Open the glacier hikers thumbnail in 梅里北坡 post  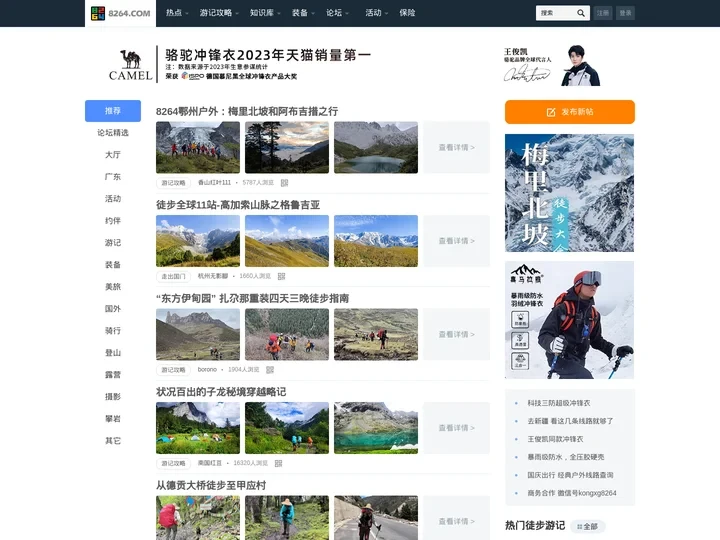click(x=198, y=147)
